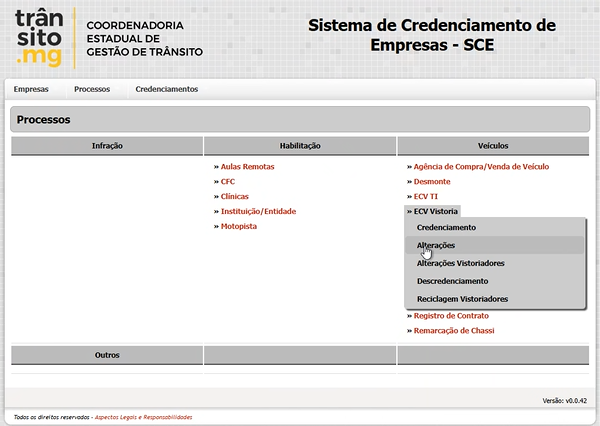Open the Instituição/Entidade link
The image size is (600, 426).
coord(258,211)
